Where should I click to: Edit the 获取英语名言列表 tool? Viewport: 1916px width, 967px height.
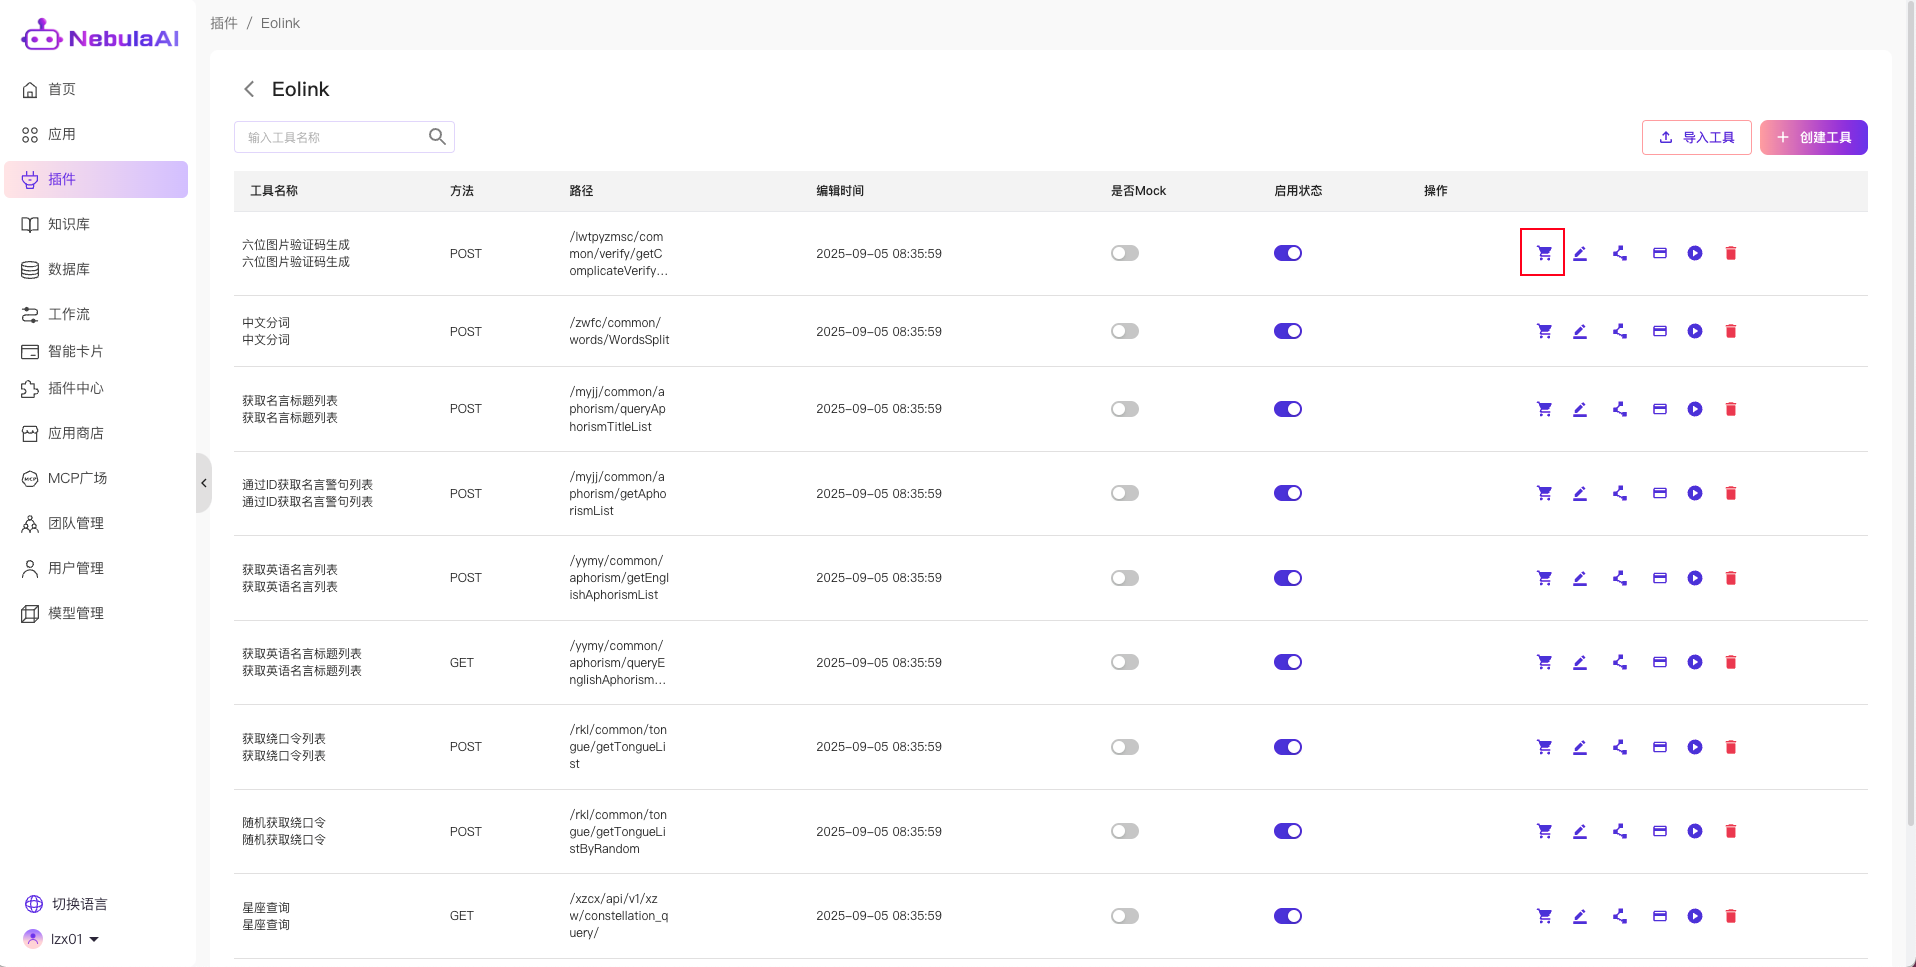click(x=1580, y=578)
